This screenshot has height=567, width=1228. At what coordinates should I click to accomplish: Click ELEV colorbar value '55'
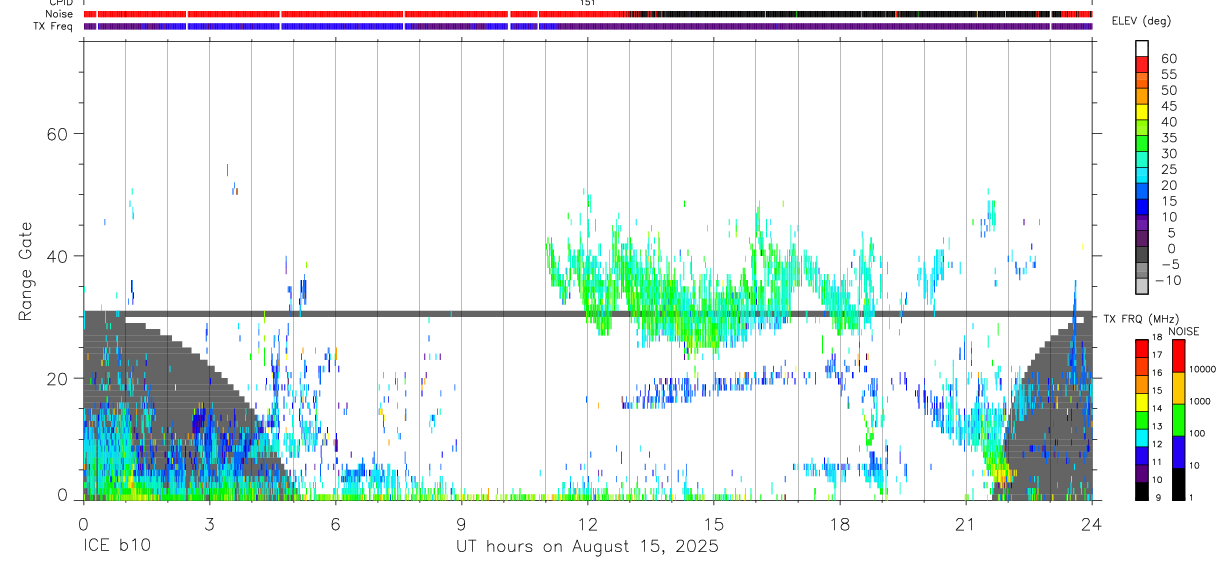pyautogui.click(x=1169, y=74)
